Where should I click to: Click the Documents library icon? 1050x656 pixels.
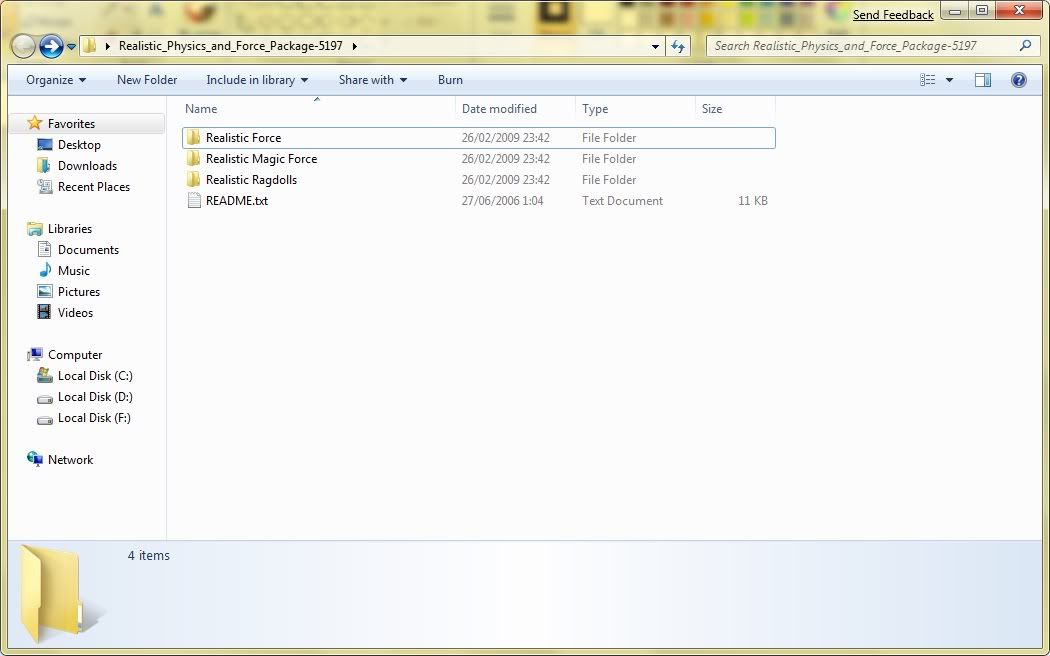coord(45,250)
